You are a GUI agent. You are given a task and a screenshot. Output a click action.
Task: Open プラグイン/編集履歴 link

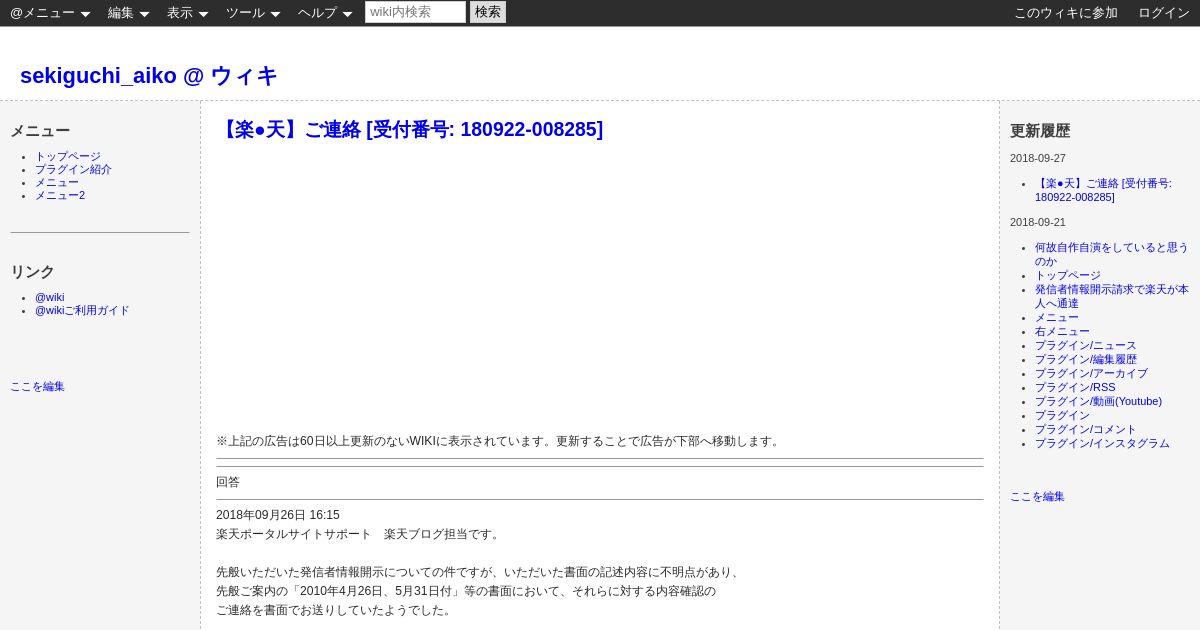click(1086, 359)
